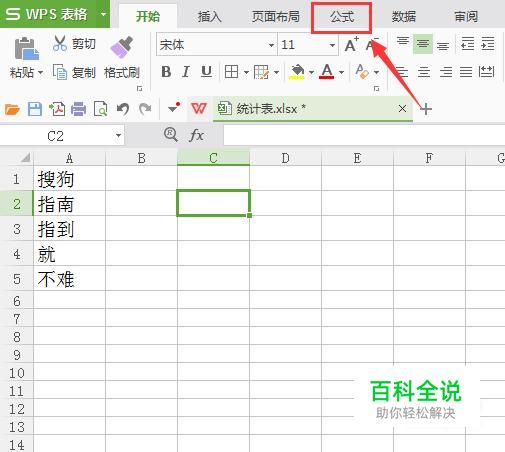
Task: Click the Name Box showing C2
Action: click(55, 136)
